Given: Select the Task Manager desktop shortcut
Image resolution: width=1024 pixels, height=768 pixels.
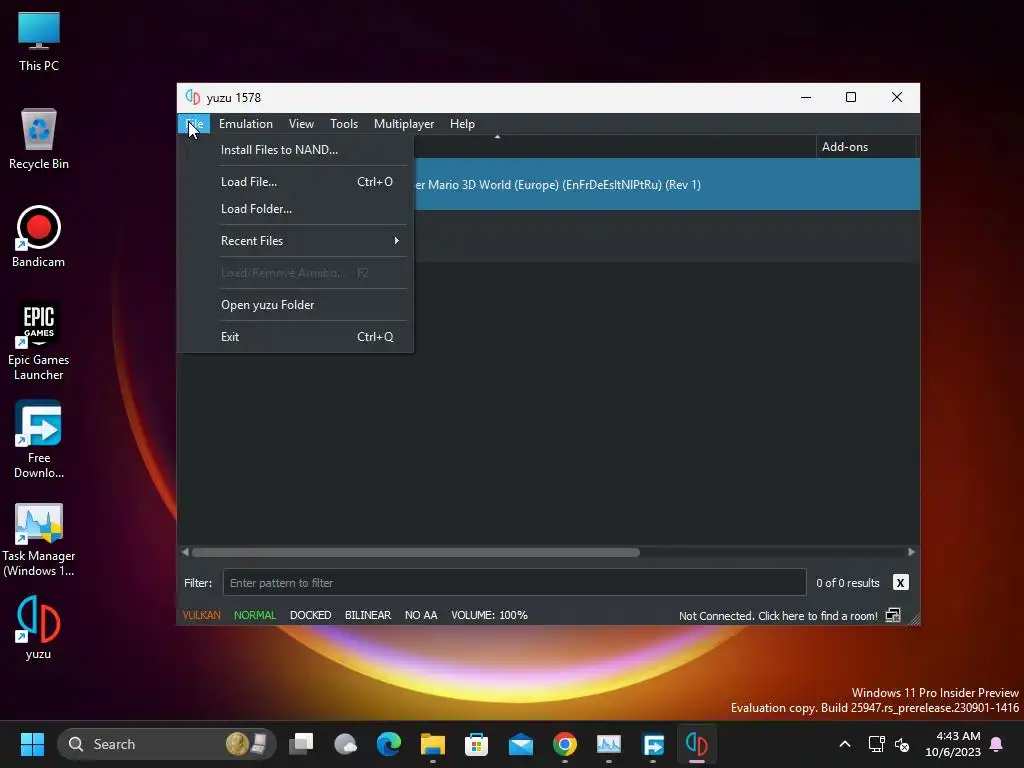Looking at the screenshot, I should pos(39,539).
